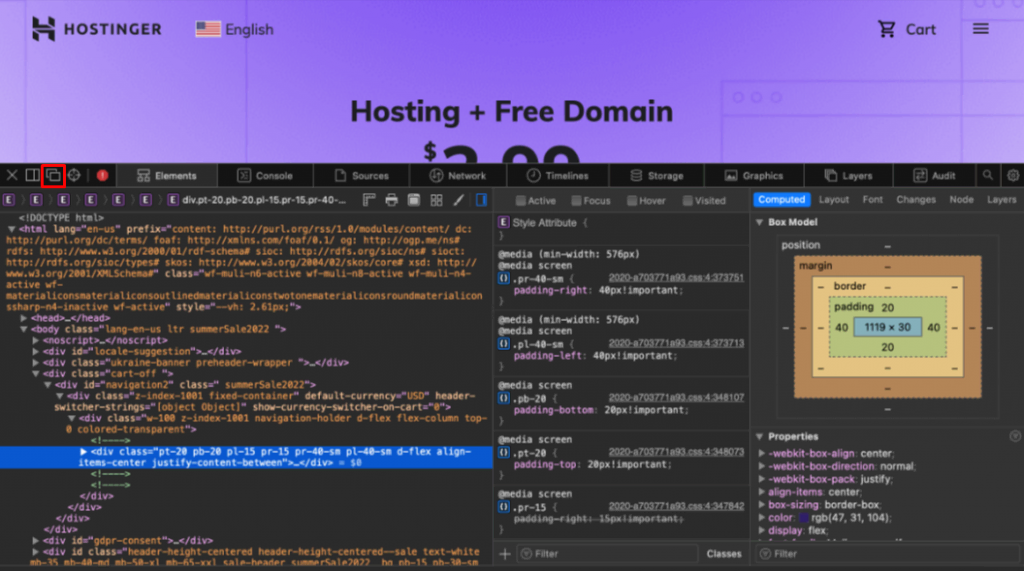Open the Hostinger shopping cart
Screen dimensions: 1024x571
906,29
